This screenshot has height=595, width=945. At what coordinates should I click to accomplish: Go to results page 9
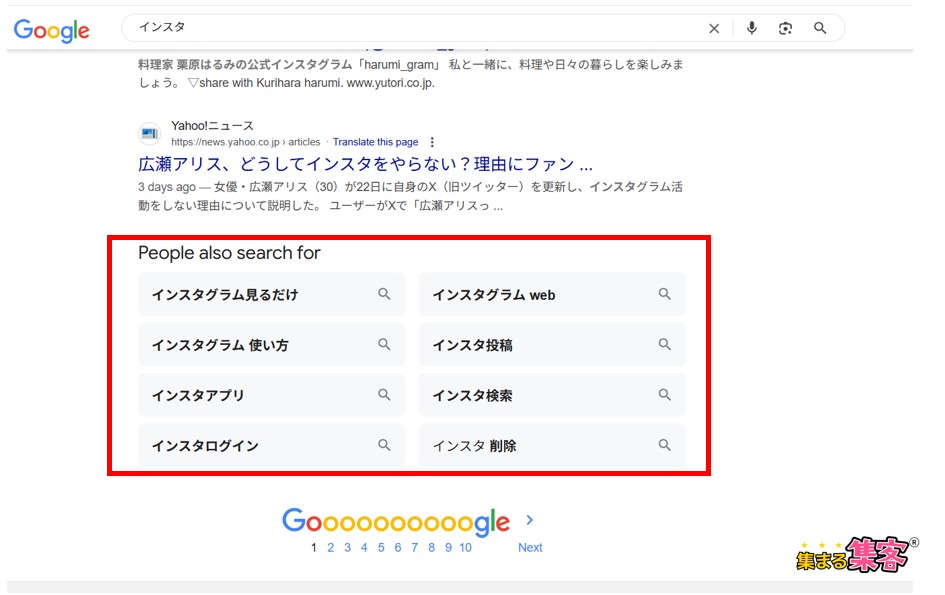coord(448,547)
